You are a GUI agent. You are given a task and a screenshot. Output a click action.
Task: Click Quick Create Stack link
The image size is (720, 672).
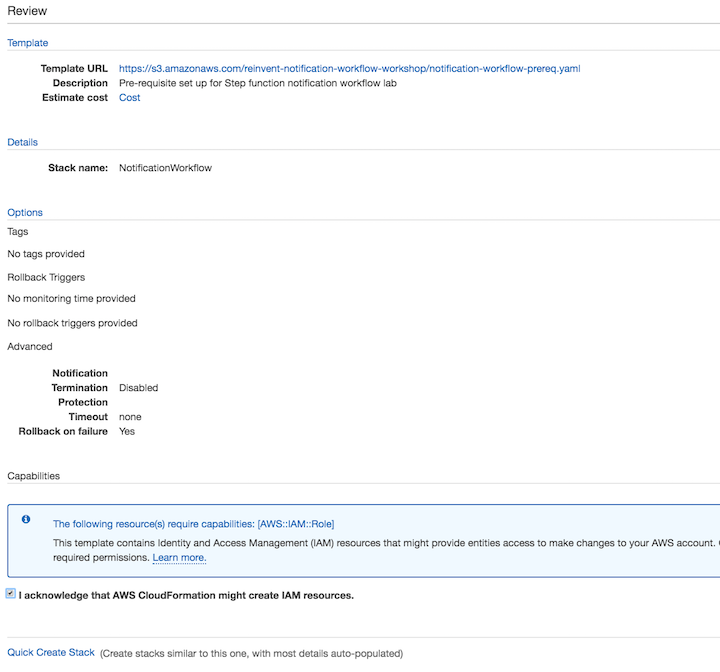pos(51,652)
